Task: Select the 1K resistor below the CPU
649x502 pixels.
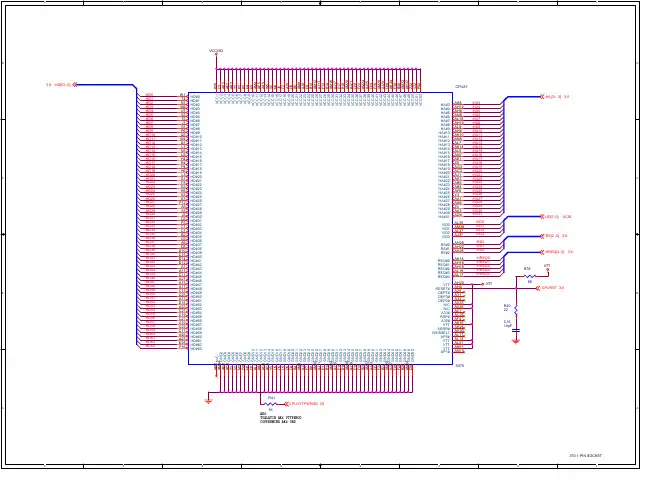Action: click(x=270, y=404)
